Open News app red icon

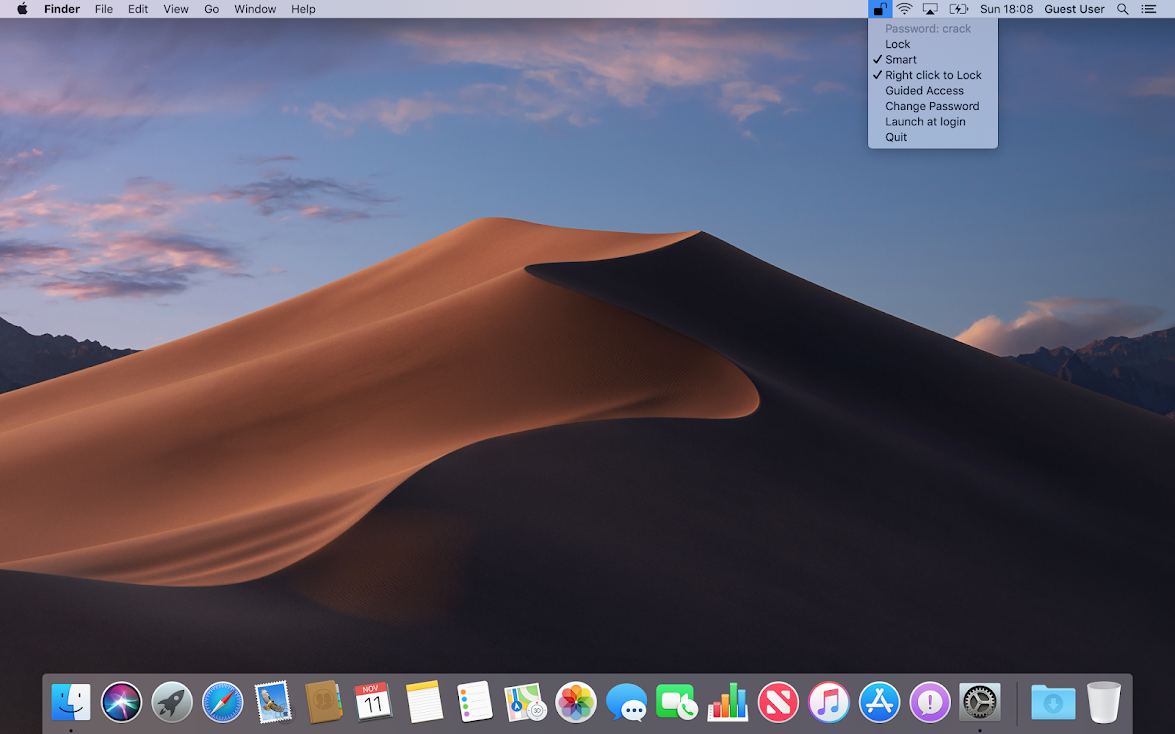[778, 703]
